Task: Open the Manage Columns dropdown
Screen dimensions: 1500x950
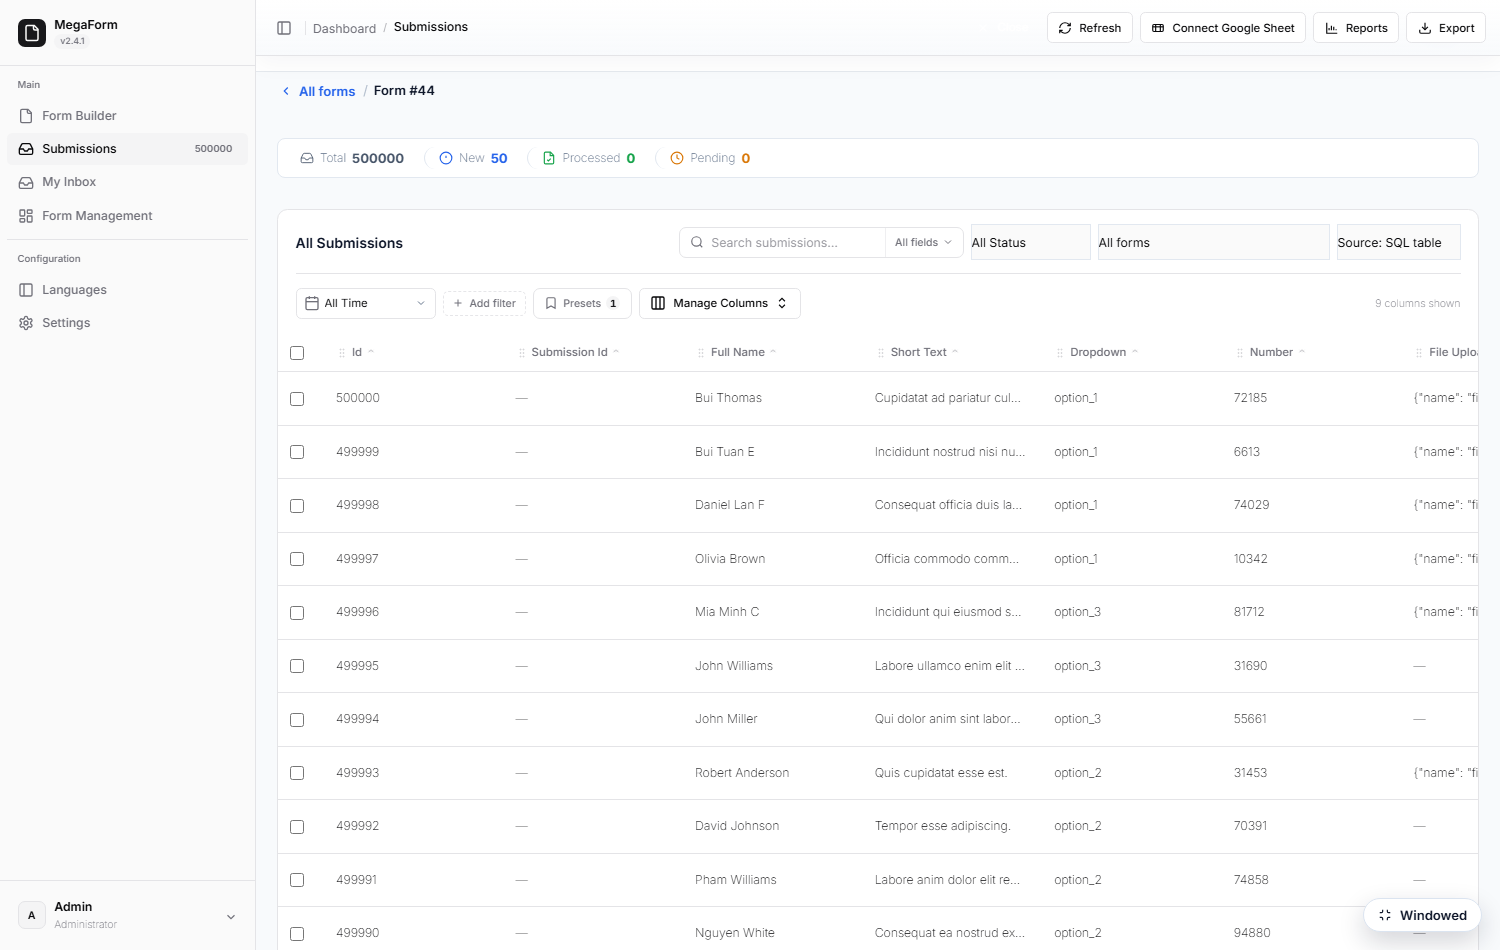Action: coord(720,303)
